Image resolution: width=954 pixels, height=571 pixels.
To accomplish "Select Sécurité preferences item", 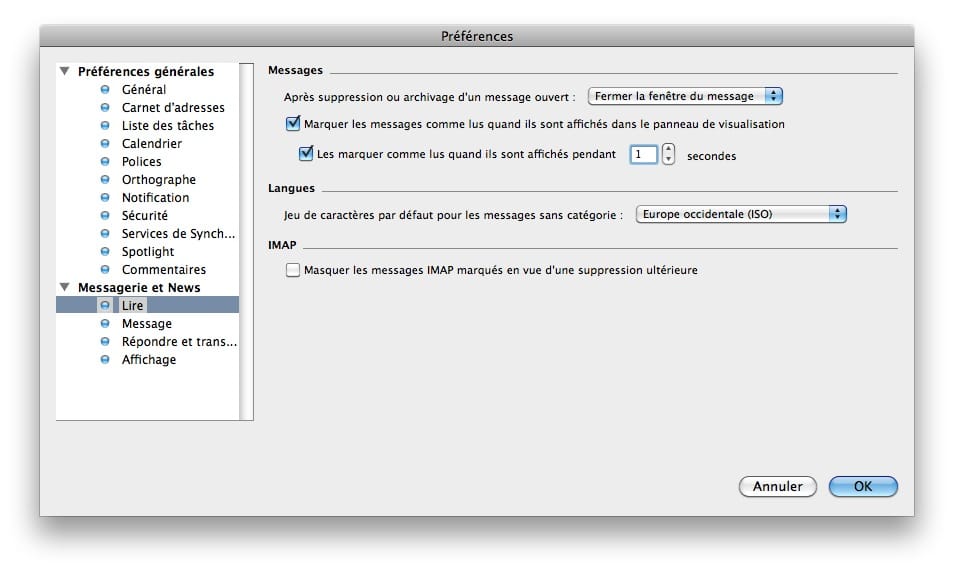I will pos(144,215).
